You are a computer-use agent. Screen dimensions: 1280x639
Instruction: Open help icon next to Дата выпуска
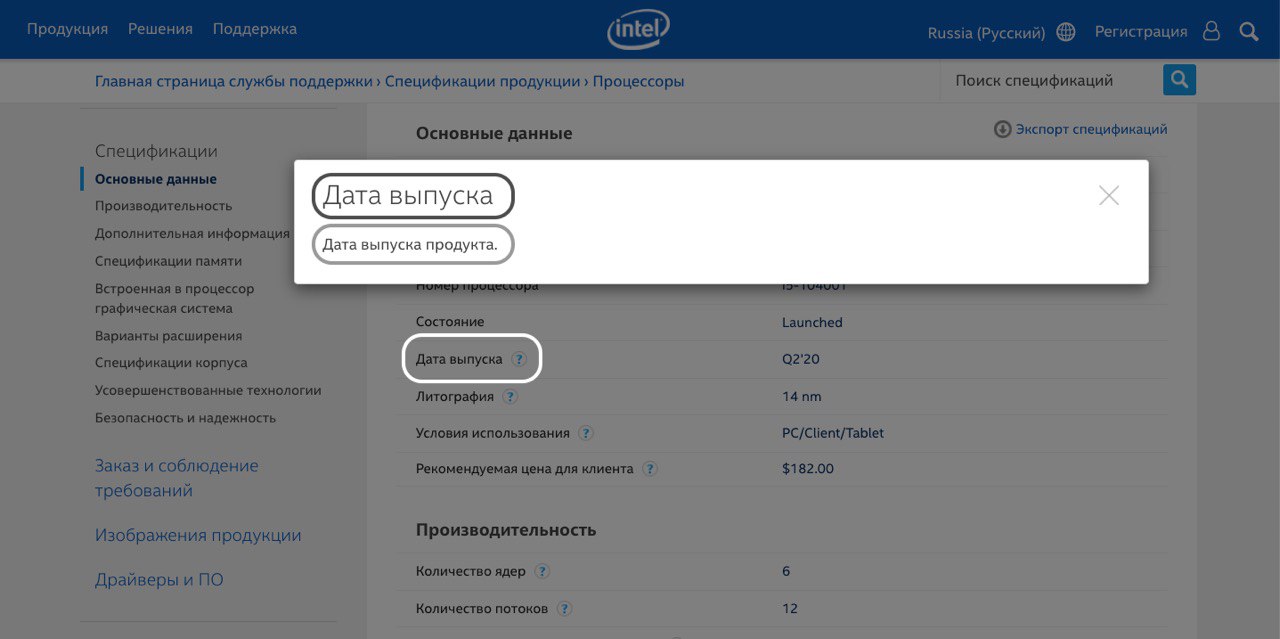pos(518,359)
